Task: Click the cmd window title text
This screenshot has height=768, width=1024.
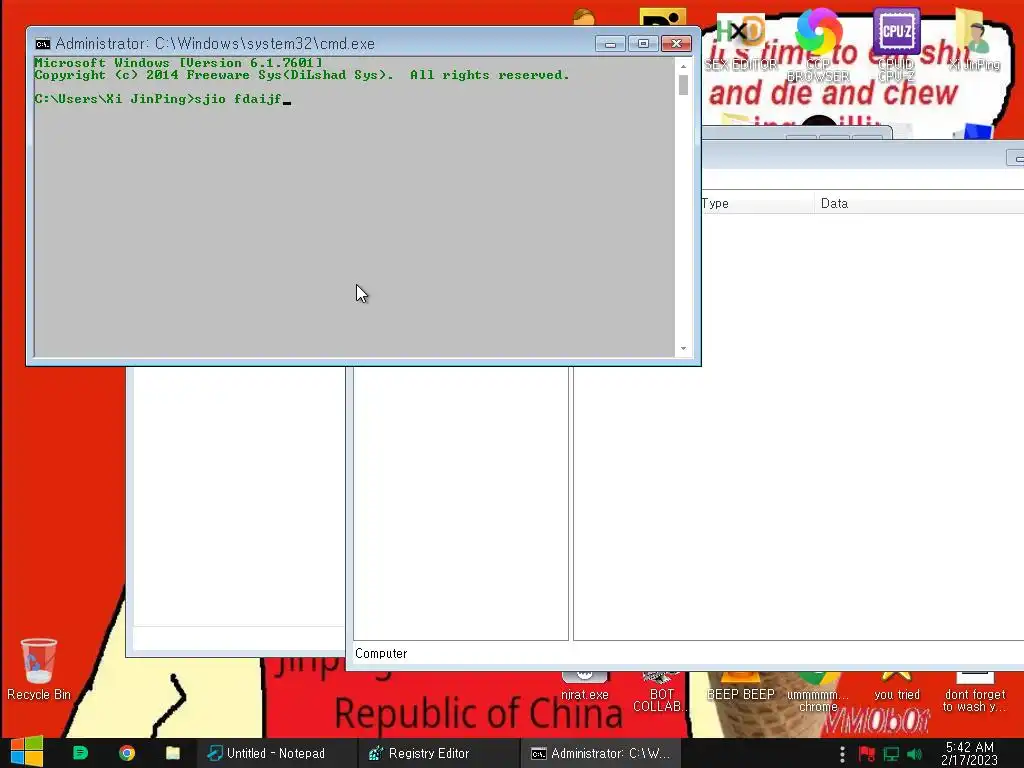Action: point(215,44)
